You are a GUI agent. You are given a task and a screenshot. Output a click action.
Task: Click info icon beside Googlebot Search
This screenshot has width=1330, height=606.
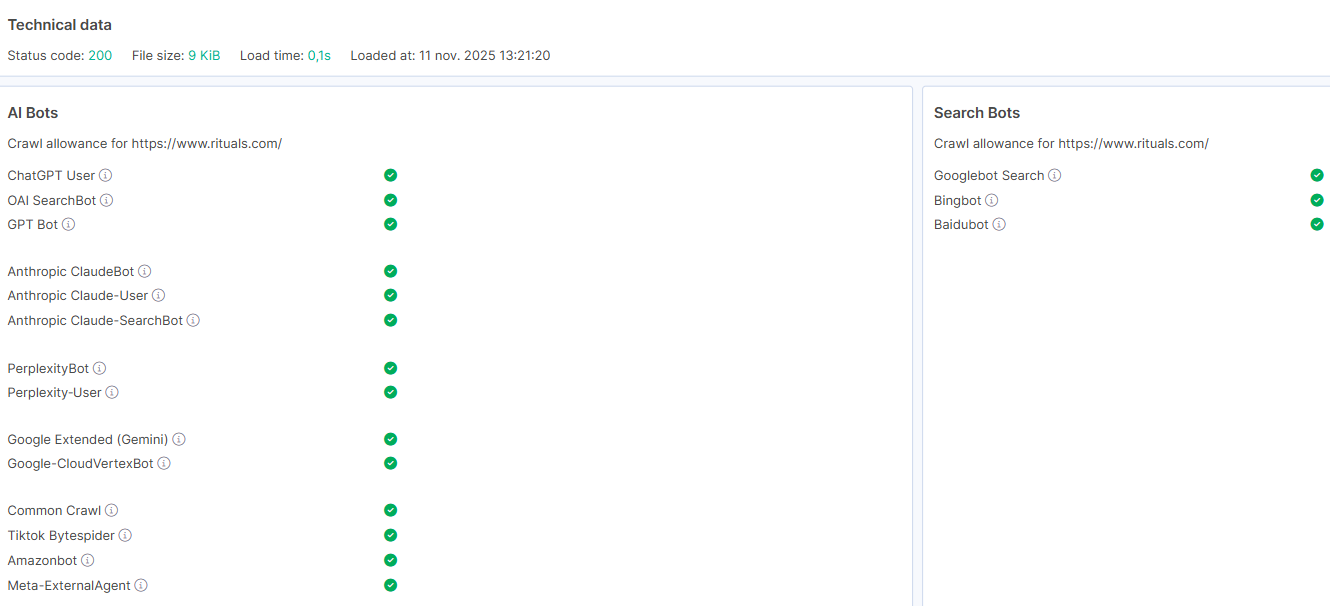pos(1055,176)
